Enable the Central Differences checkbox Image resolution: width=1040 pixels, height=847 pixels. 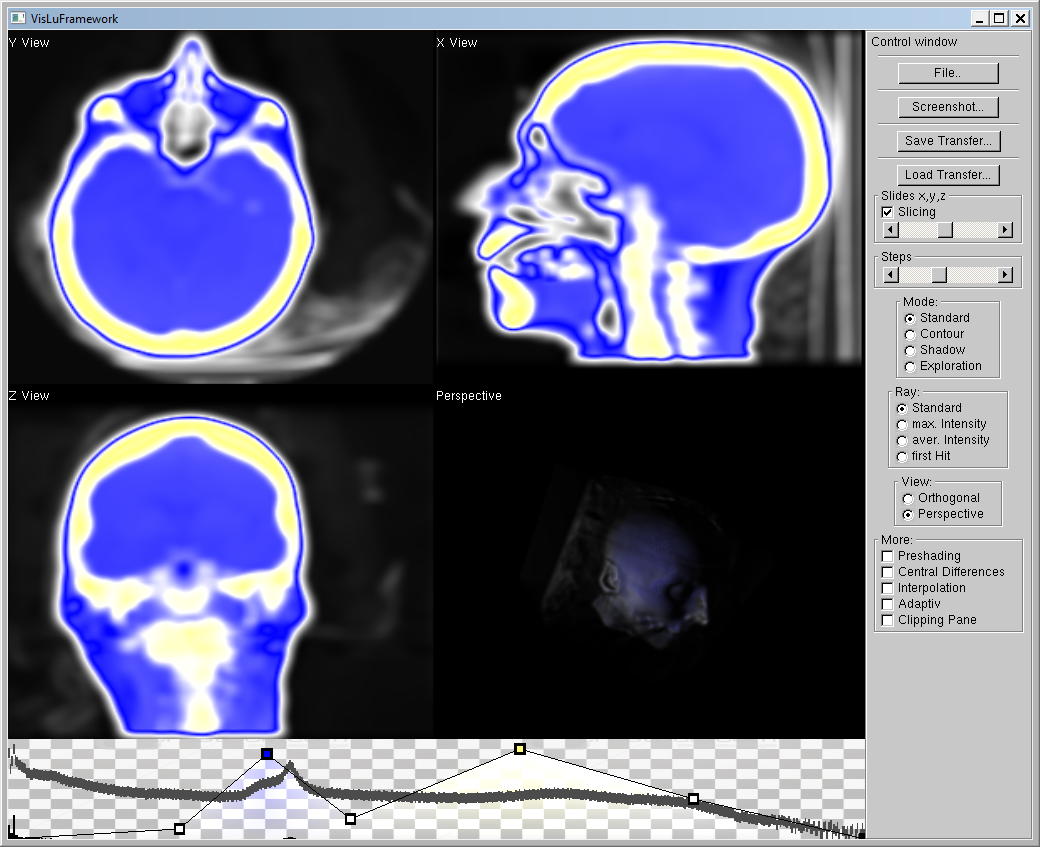tap(887, 572)
